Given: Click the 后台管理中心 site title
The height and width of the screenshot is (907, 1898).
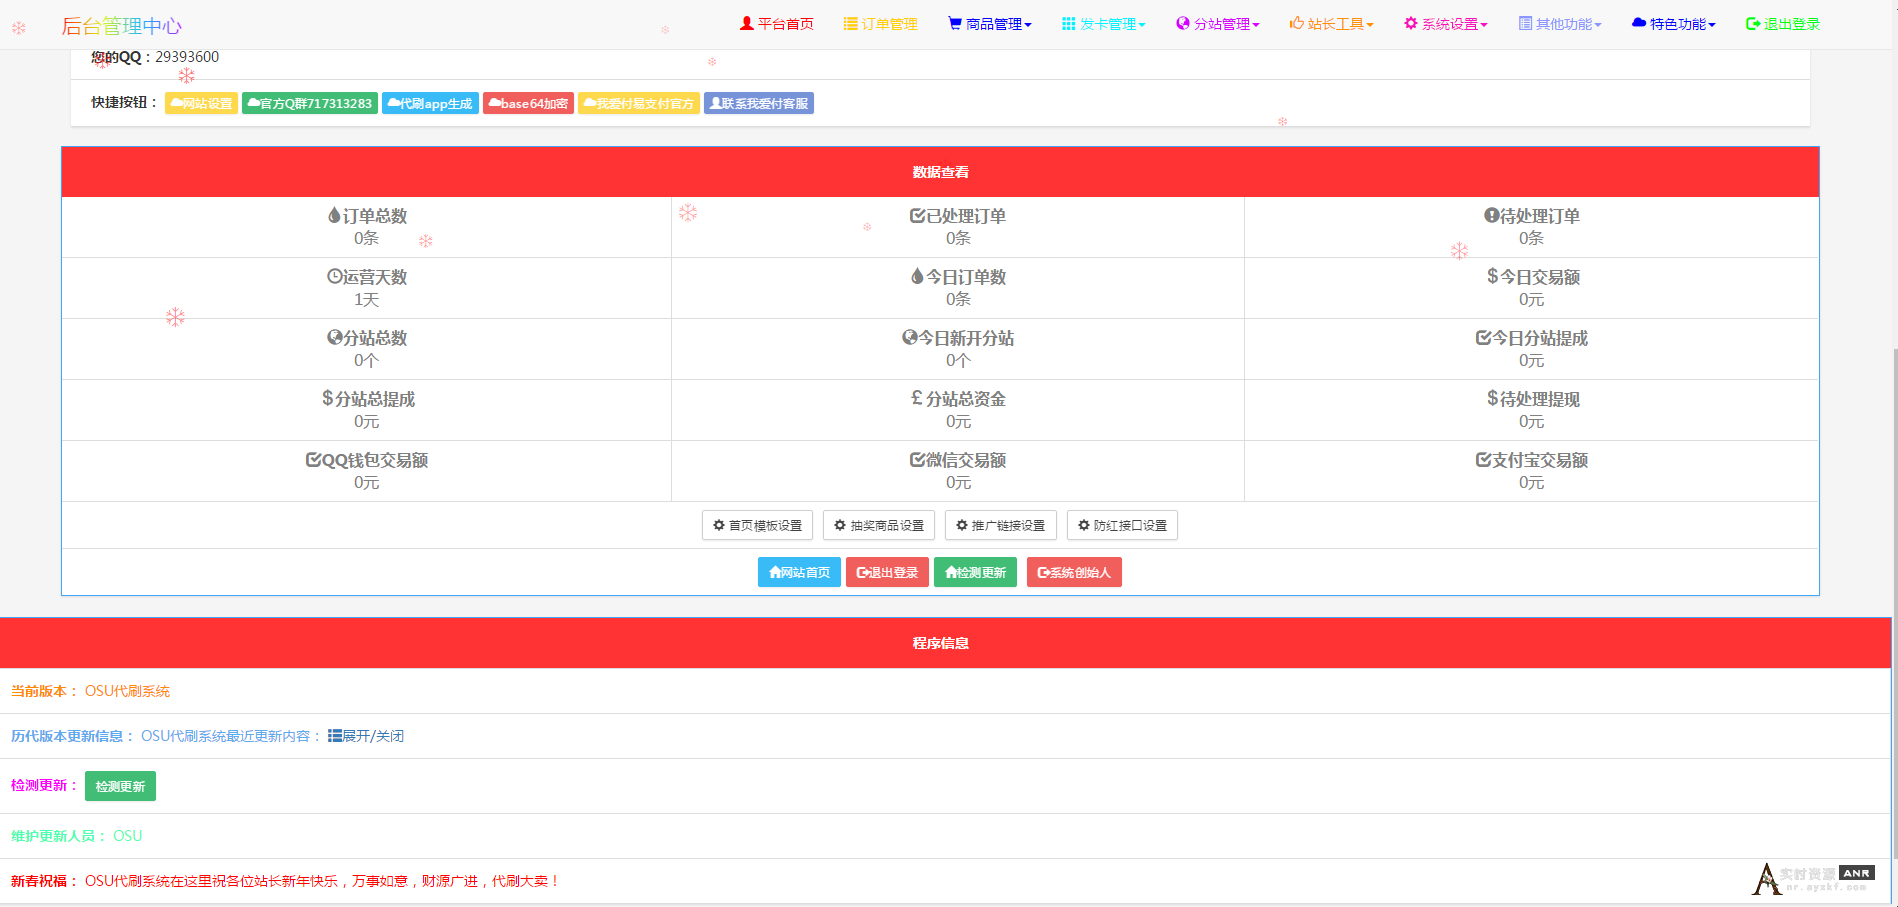Looking at the screenshot, I should (x=122, y=26).
